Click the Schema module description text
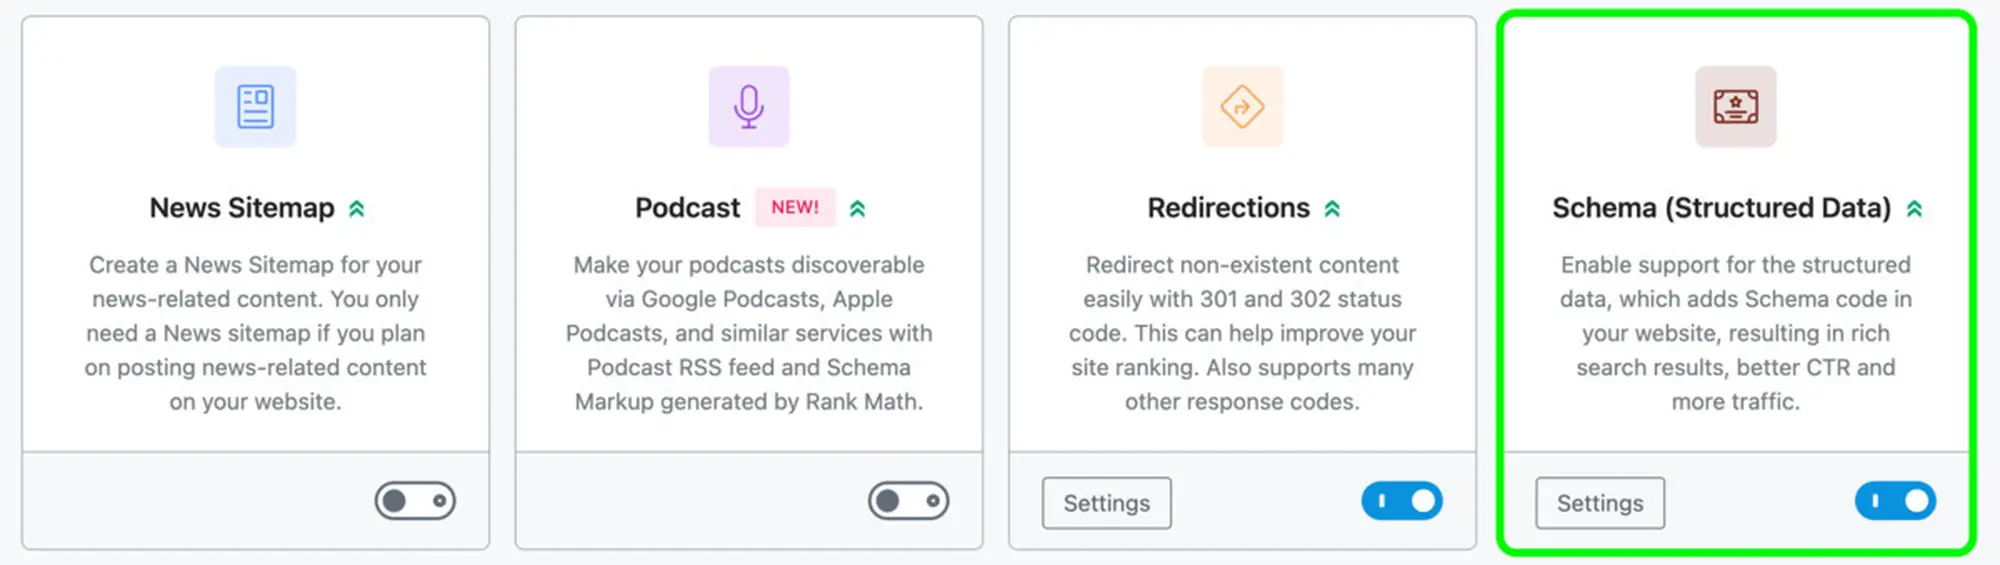 (x=1736, y=333)
